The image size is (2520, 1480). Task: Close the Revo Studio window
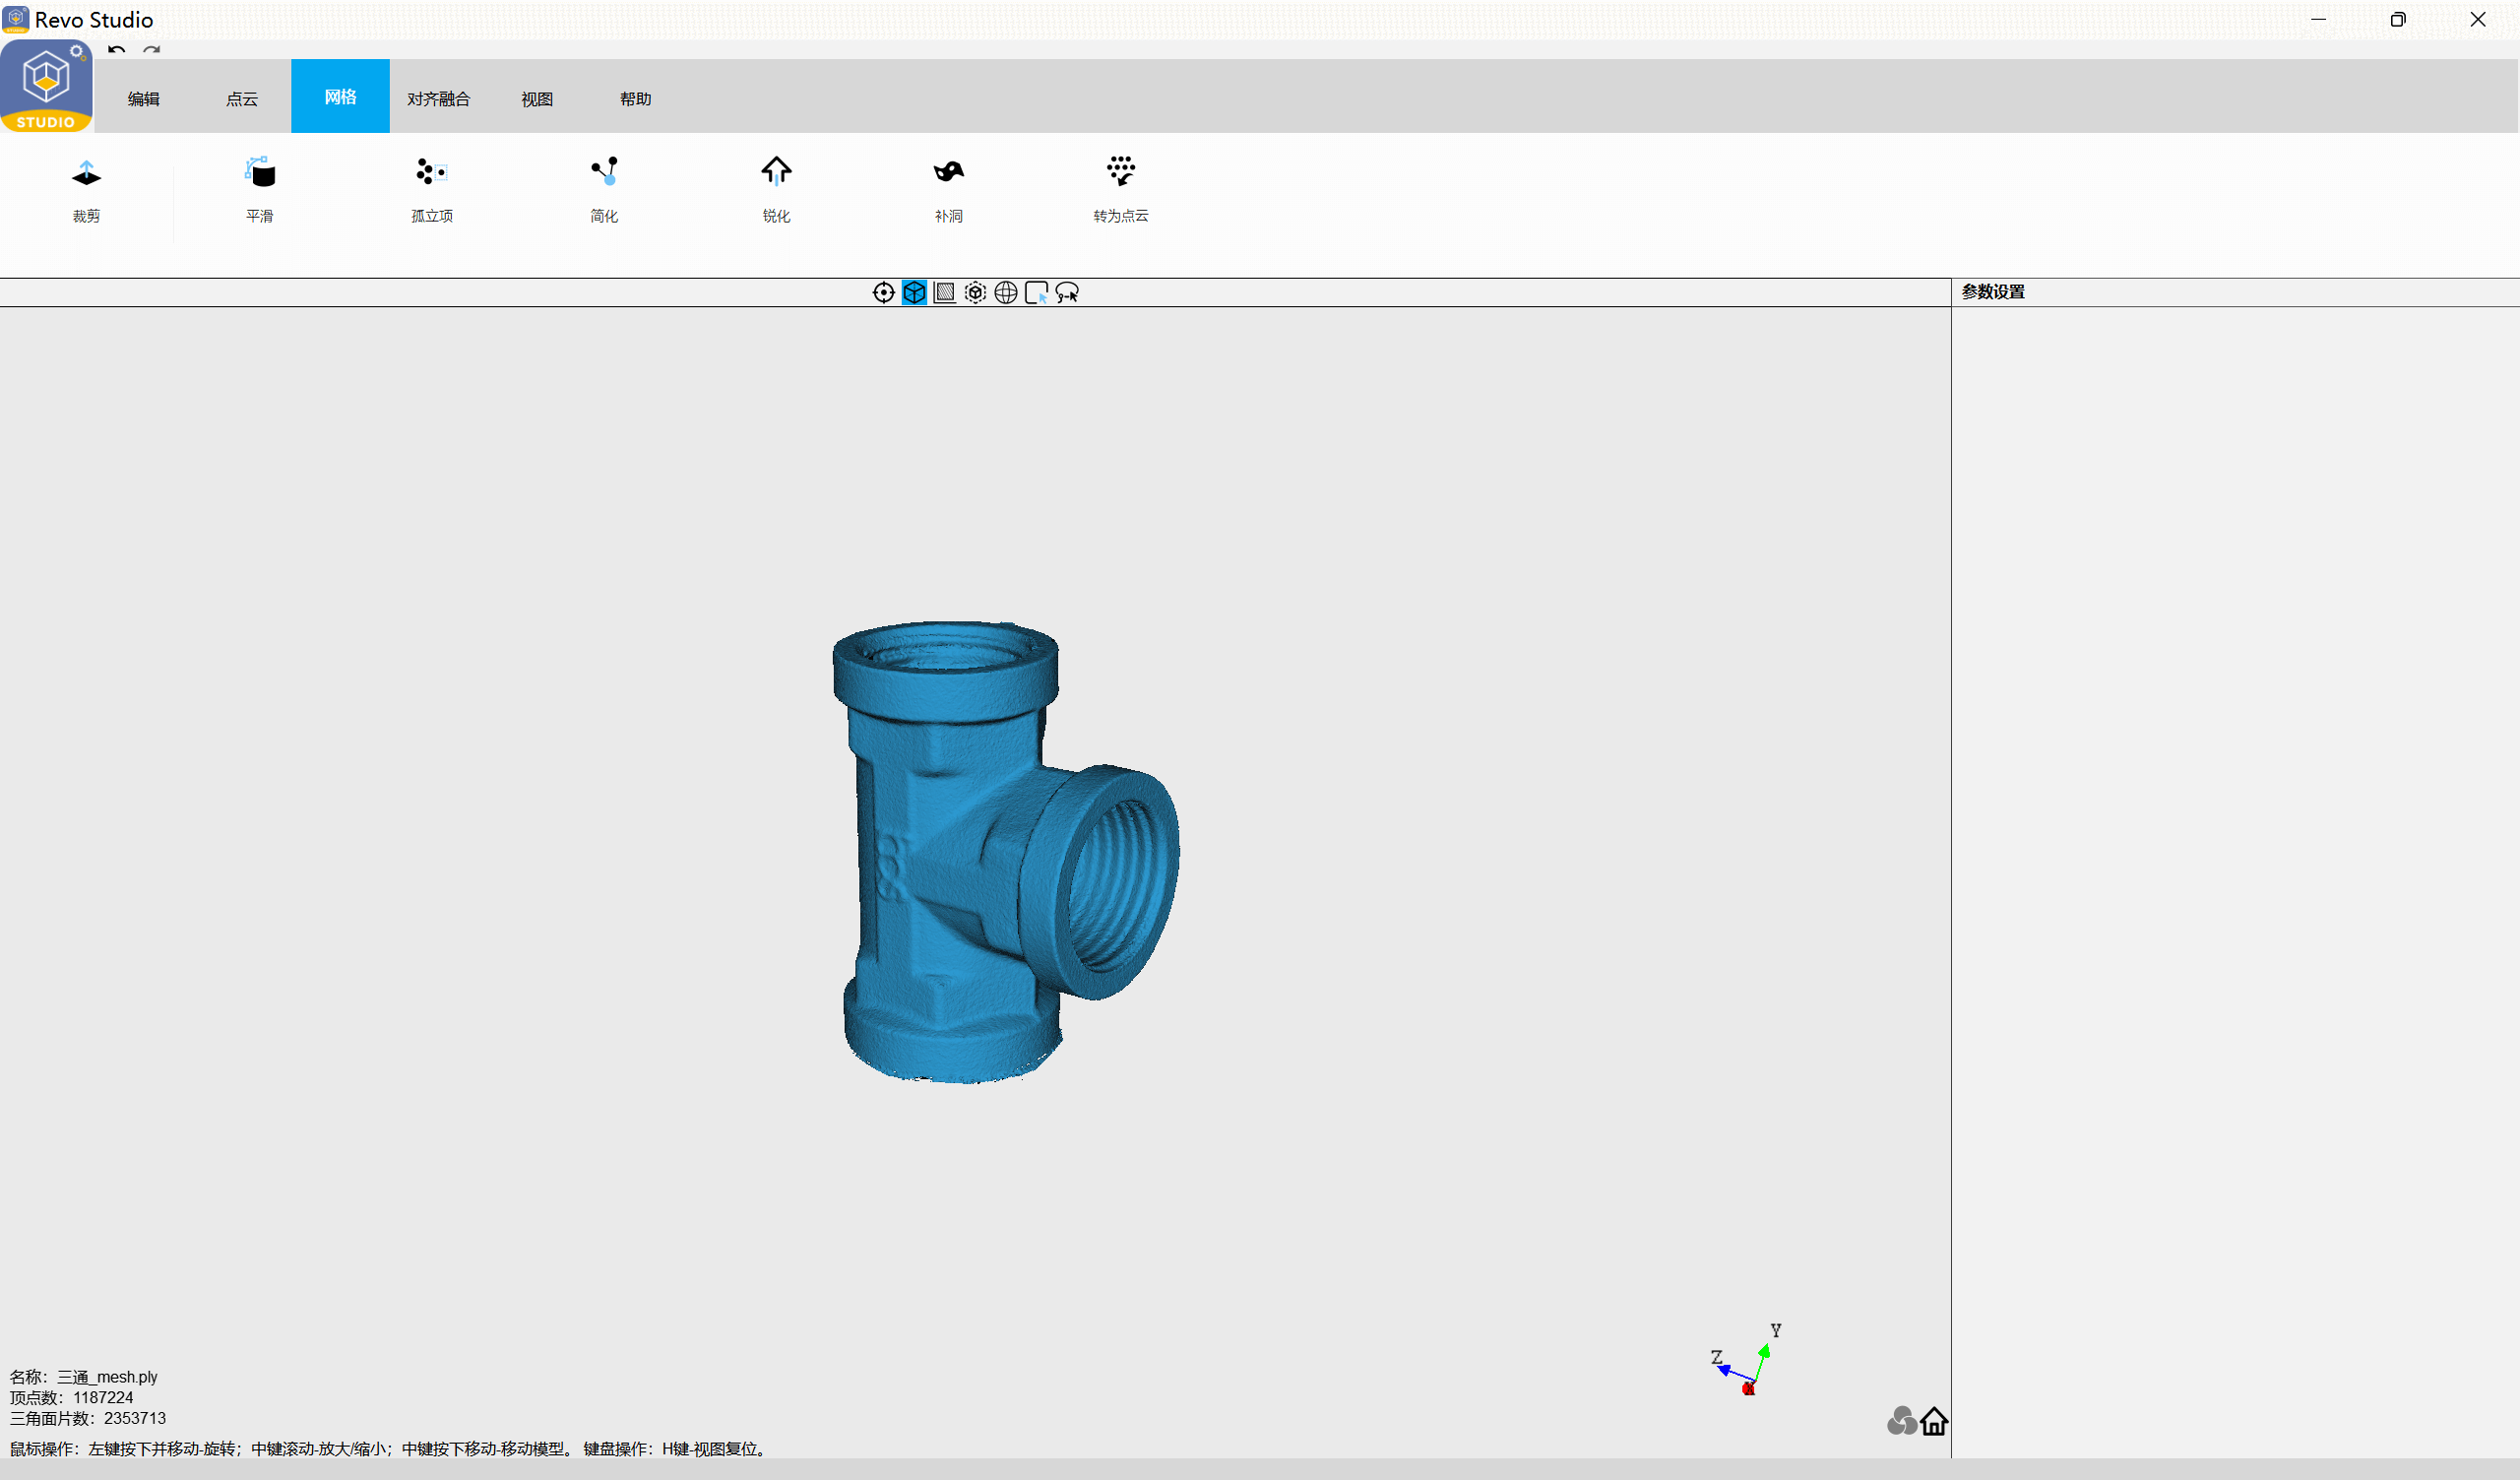coord(2478,19)
